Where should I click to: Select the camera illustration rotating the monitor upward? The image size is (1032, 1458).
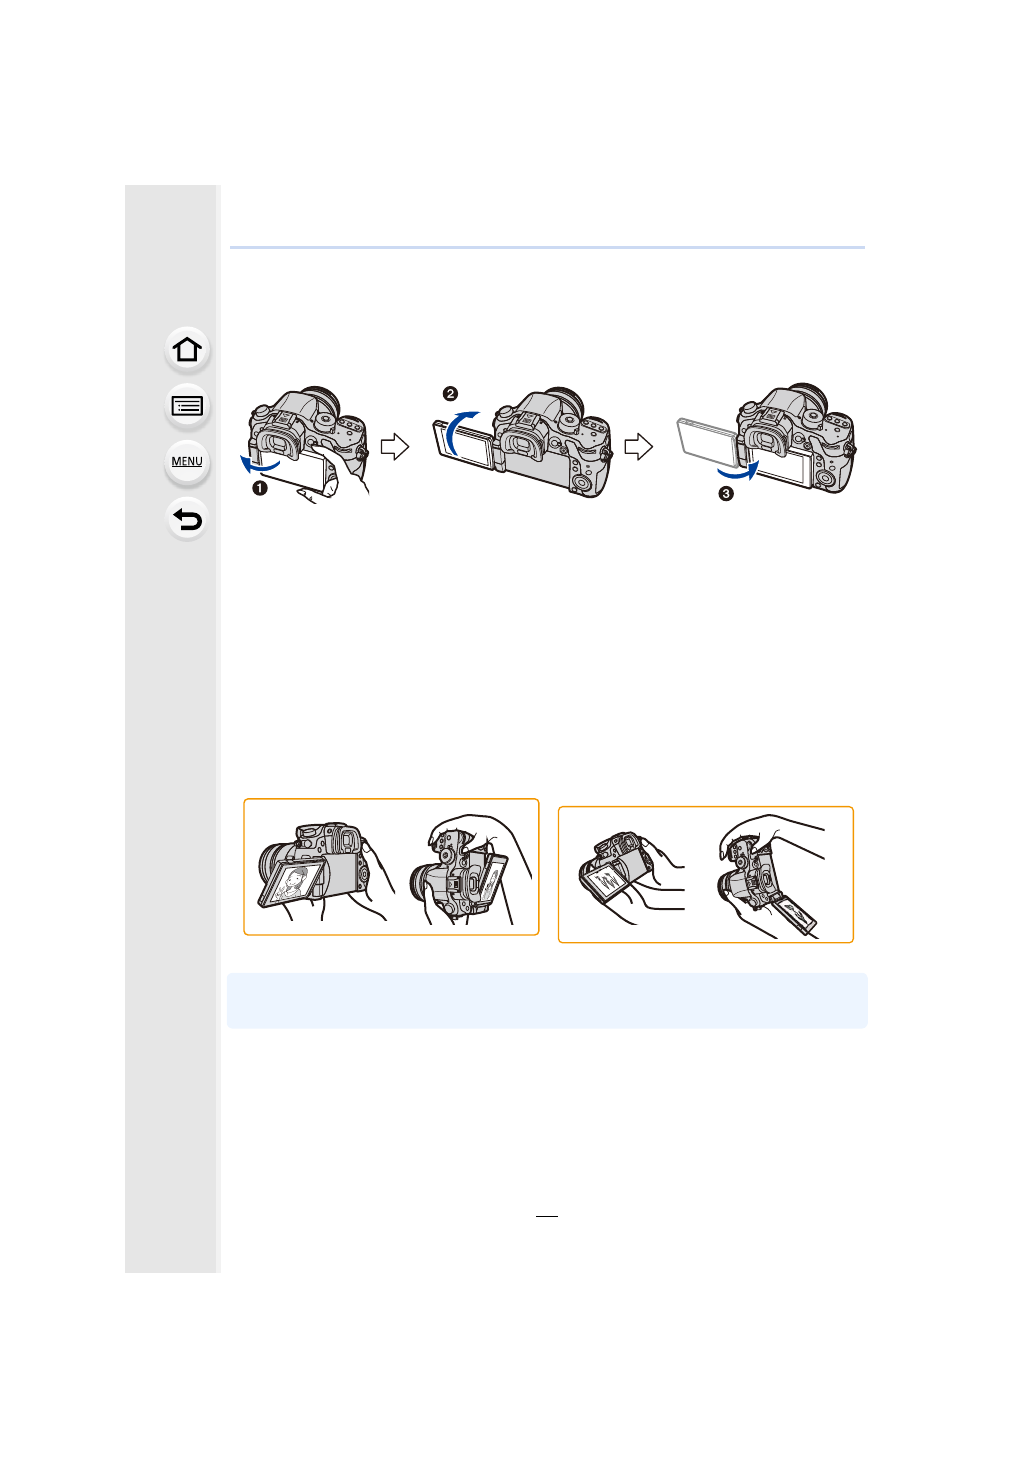pos(523,441)
